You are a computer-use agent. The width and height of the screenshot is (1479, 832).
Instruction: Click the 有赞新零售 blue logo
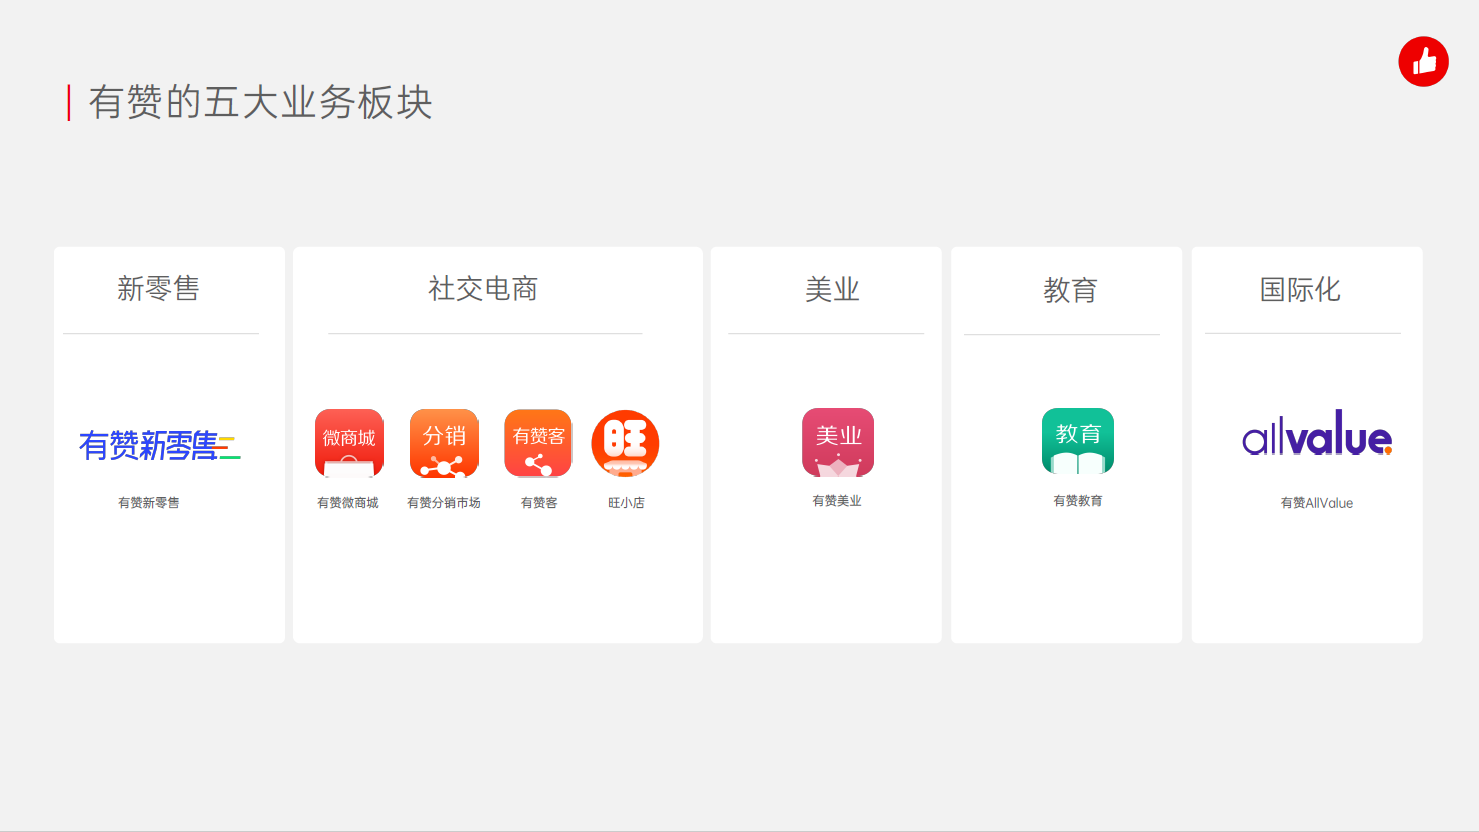[159, 445]
